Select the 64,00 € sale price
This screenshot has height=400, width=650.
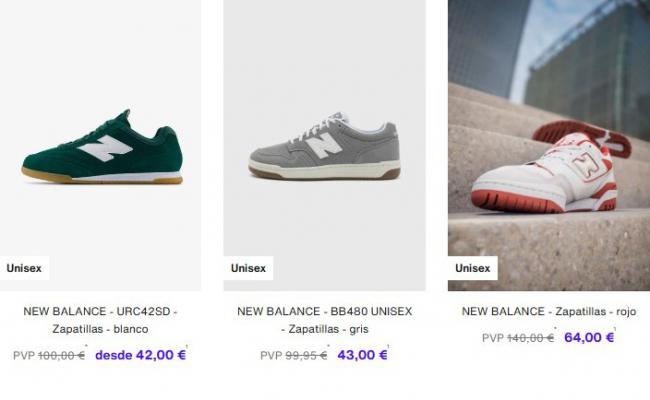tap(589, 337)
